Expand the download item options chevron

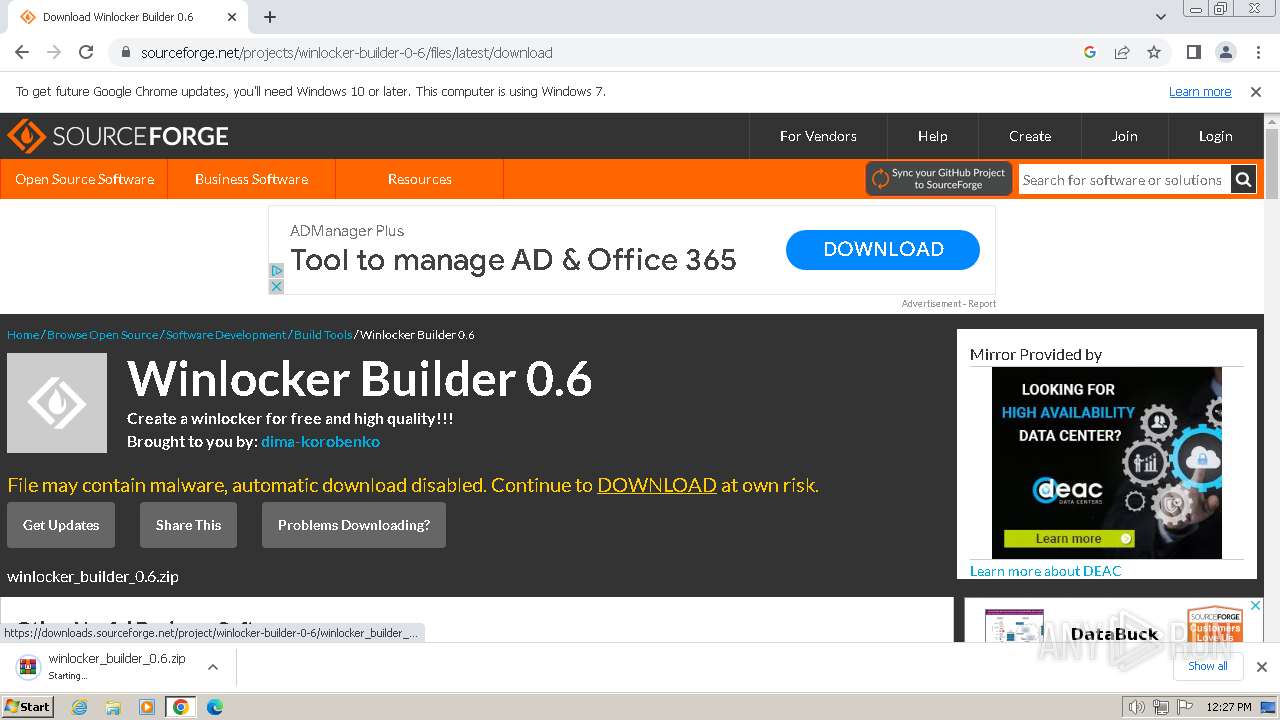click(213, 666)
